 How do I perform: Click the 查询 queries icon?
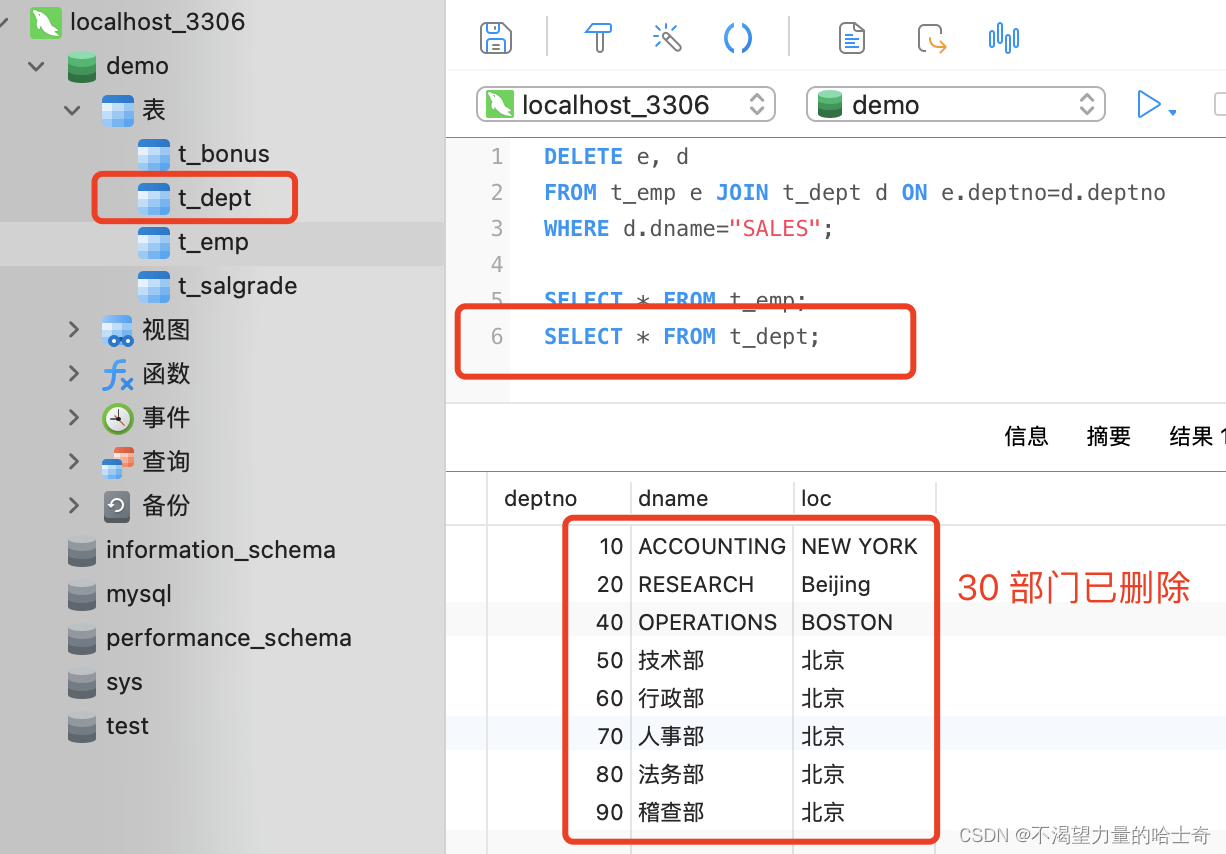(117, 462)
